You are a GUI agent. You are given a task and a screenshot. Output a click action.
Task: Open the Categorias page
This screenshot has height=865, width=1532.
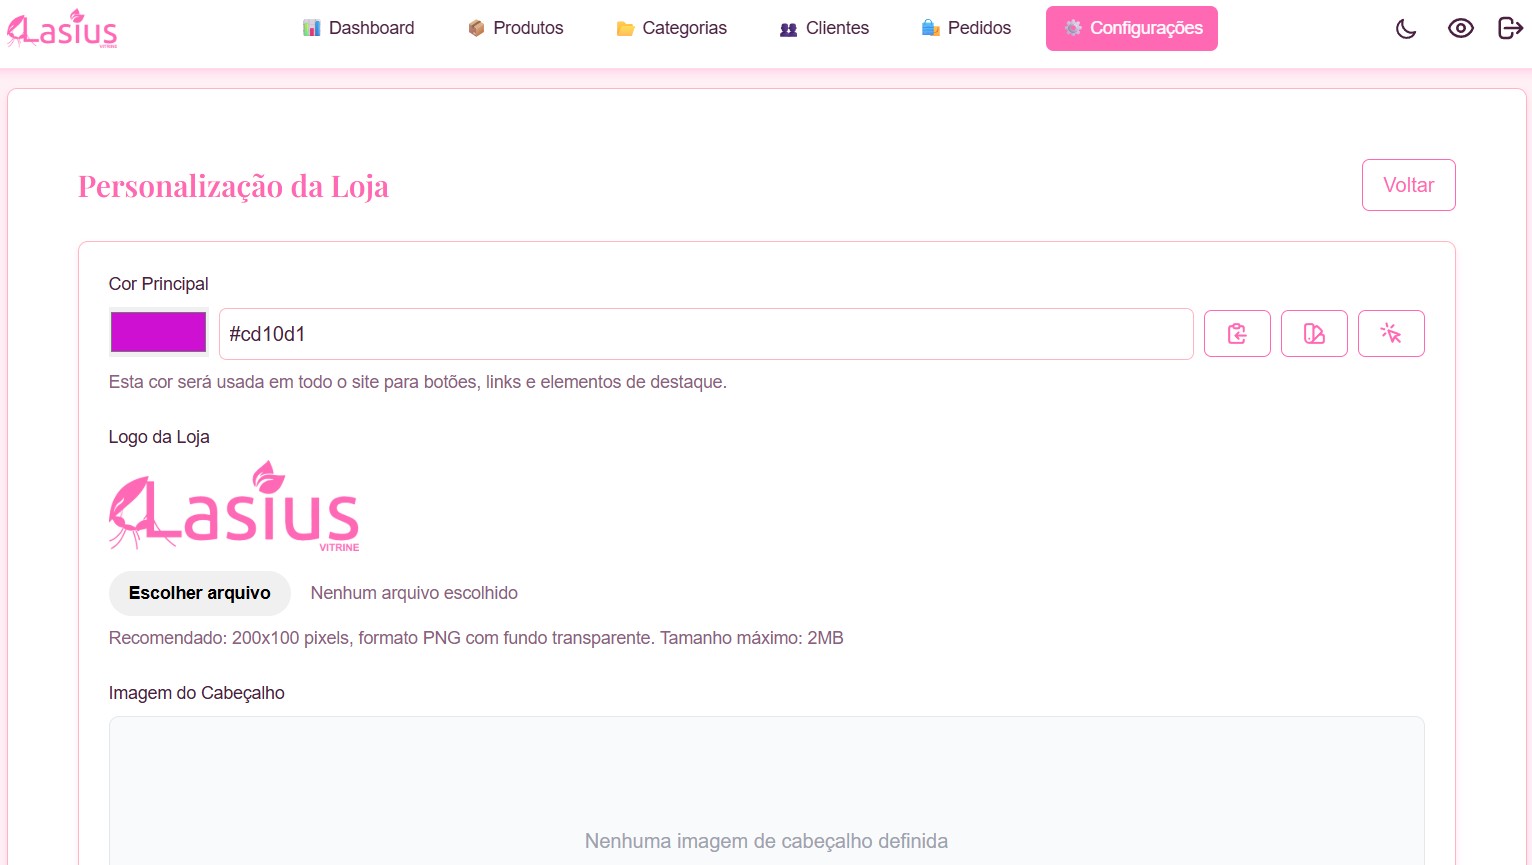click(671, 28)
